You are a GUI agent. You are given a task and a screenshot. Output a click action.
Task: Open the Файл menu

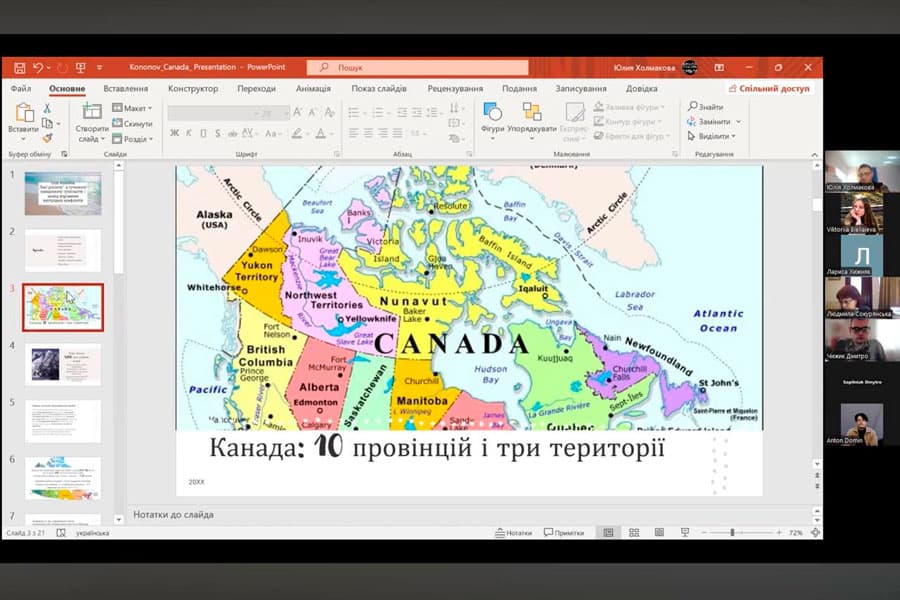(x=21, y=88)
